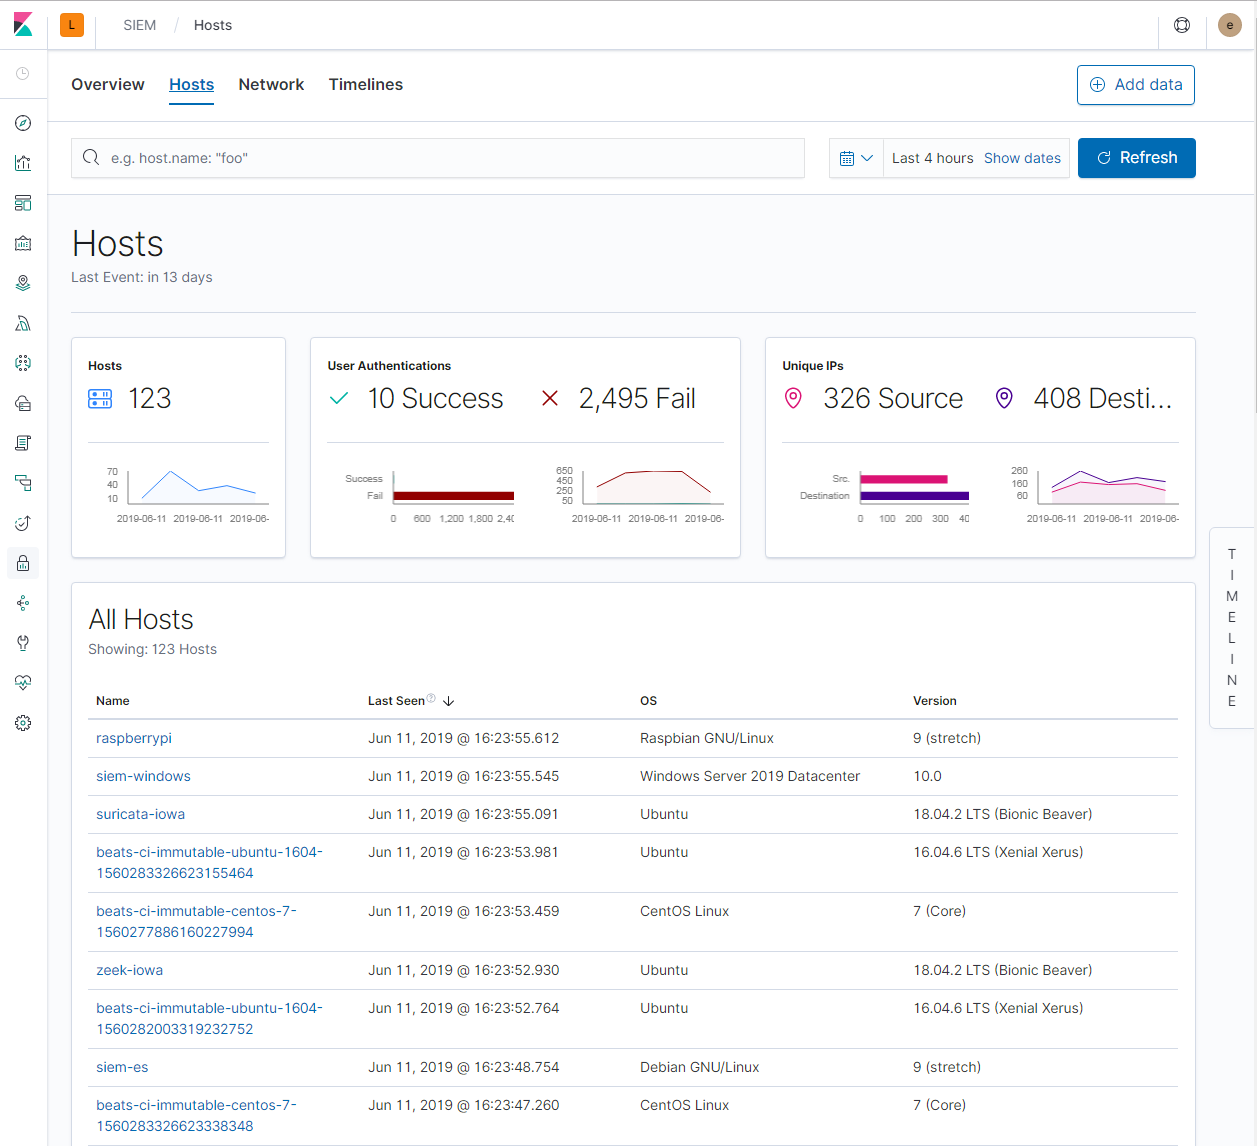Launch Canvas from the left navigation
The height and width of the screenshot is (1146, 1257).
pos(22,243)
